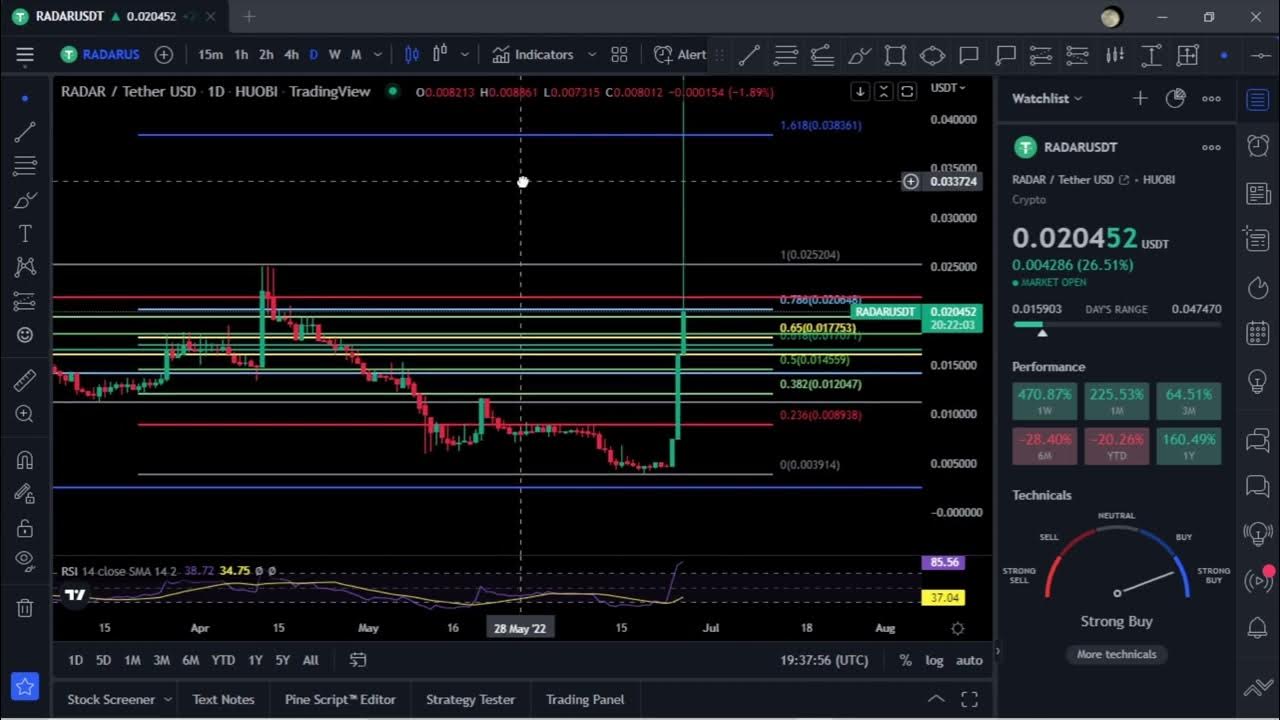This screenshot has width=1280, height=720.
Task: Open the Text Notes tab
Action: pyautogui.click(x=223, y=699)
